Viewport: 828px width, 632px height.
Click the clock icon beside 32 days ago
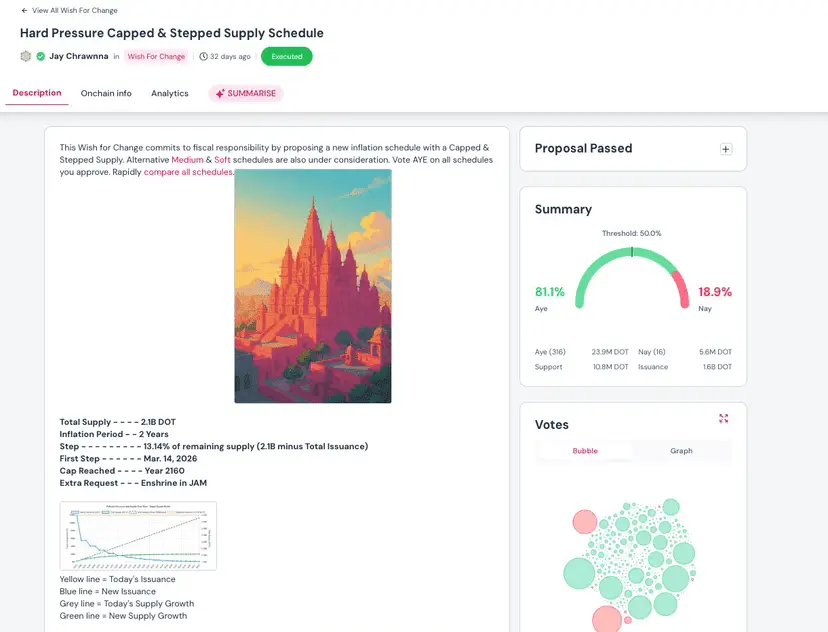[x=203, y=56]
